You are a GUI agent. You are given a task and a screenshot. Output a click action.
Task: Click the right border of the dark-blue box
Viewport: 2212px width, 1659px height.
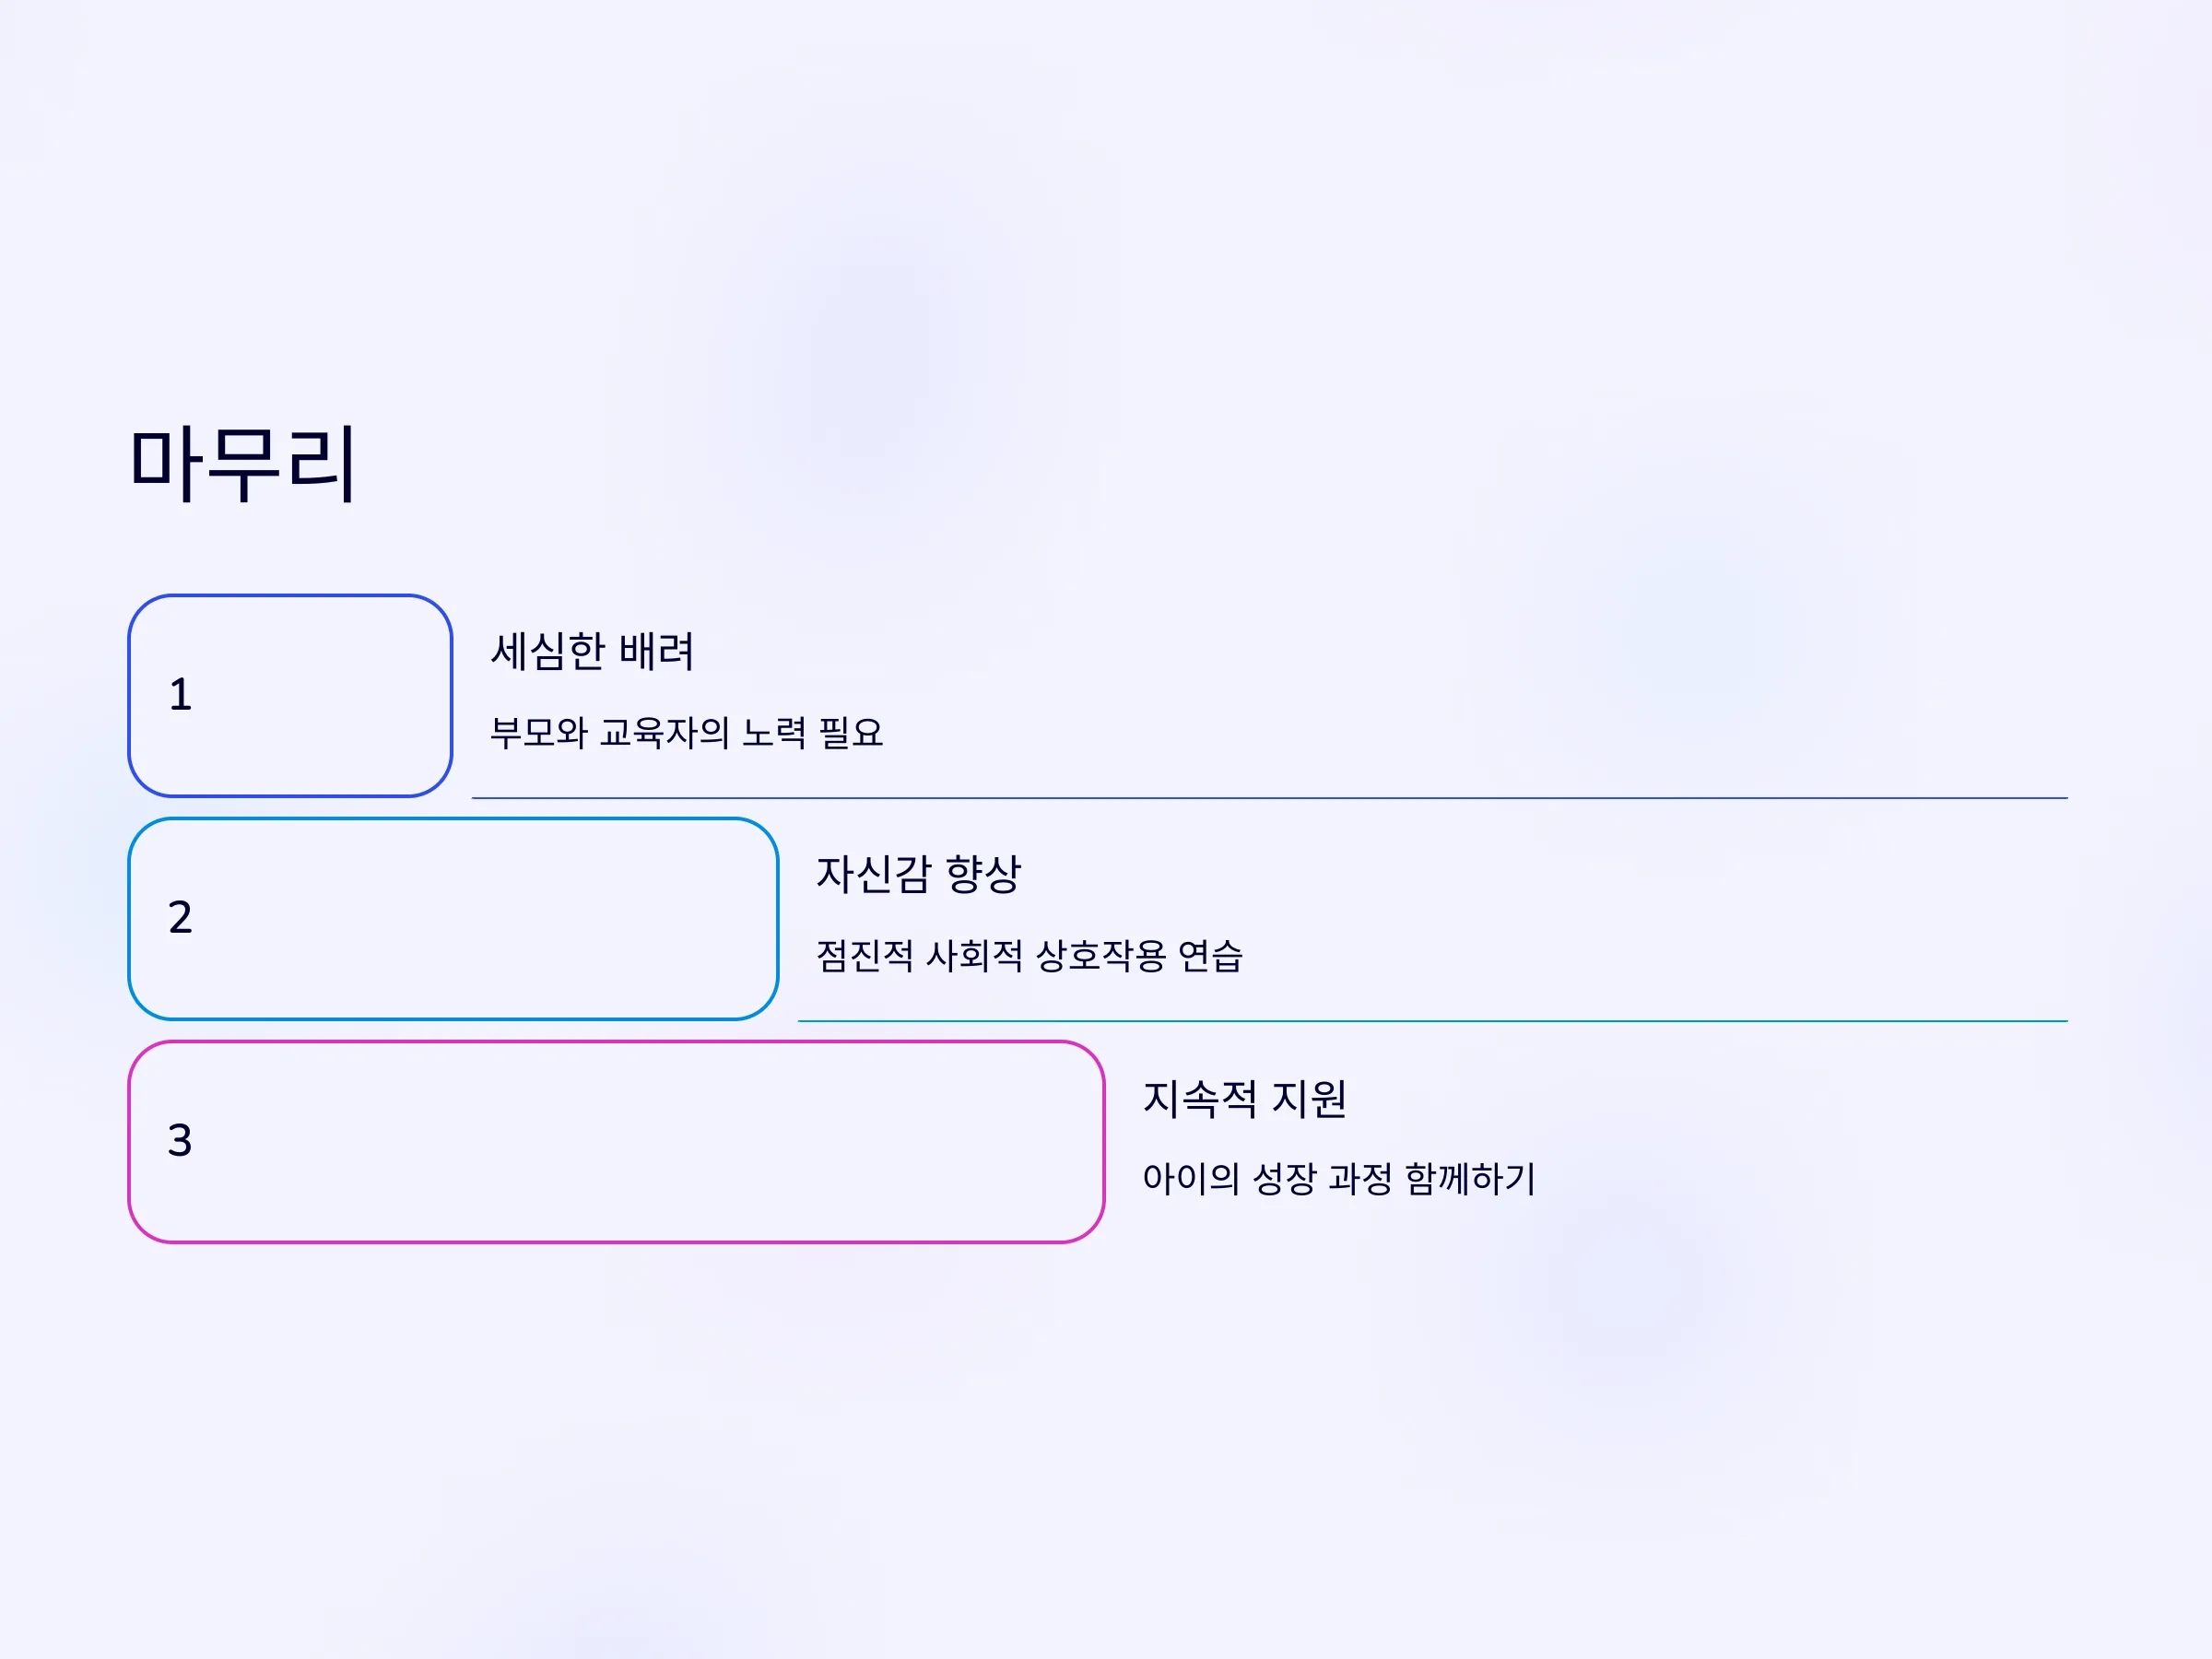click(x=451, y=697)
